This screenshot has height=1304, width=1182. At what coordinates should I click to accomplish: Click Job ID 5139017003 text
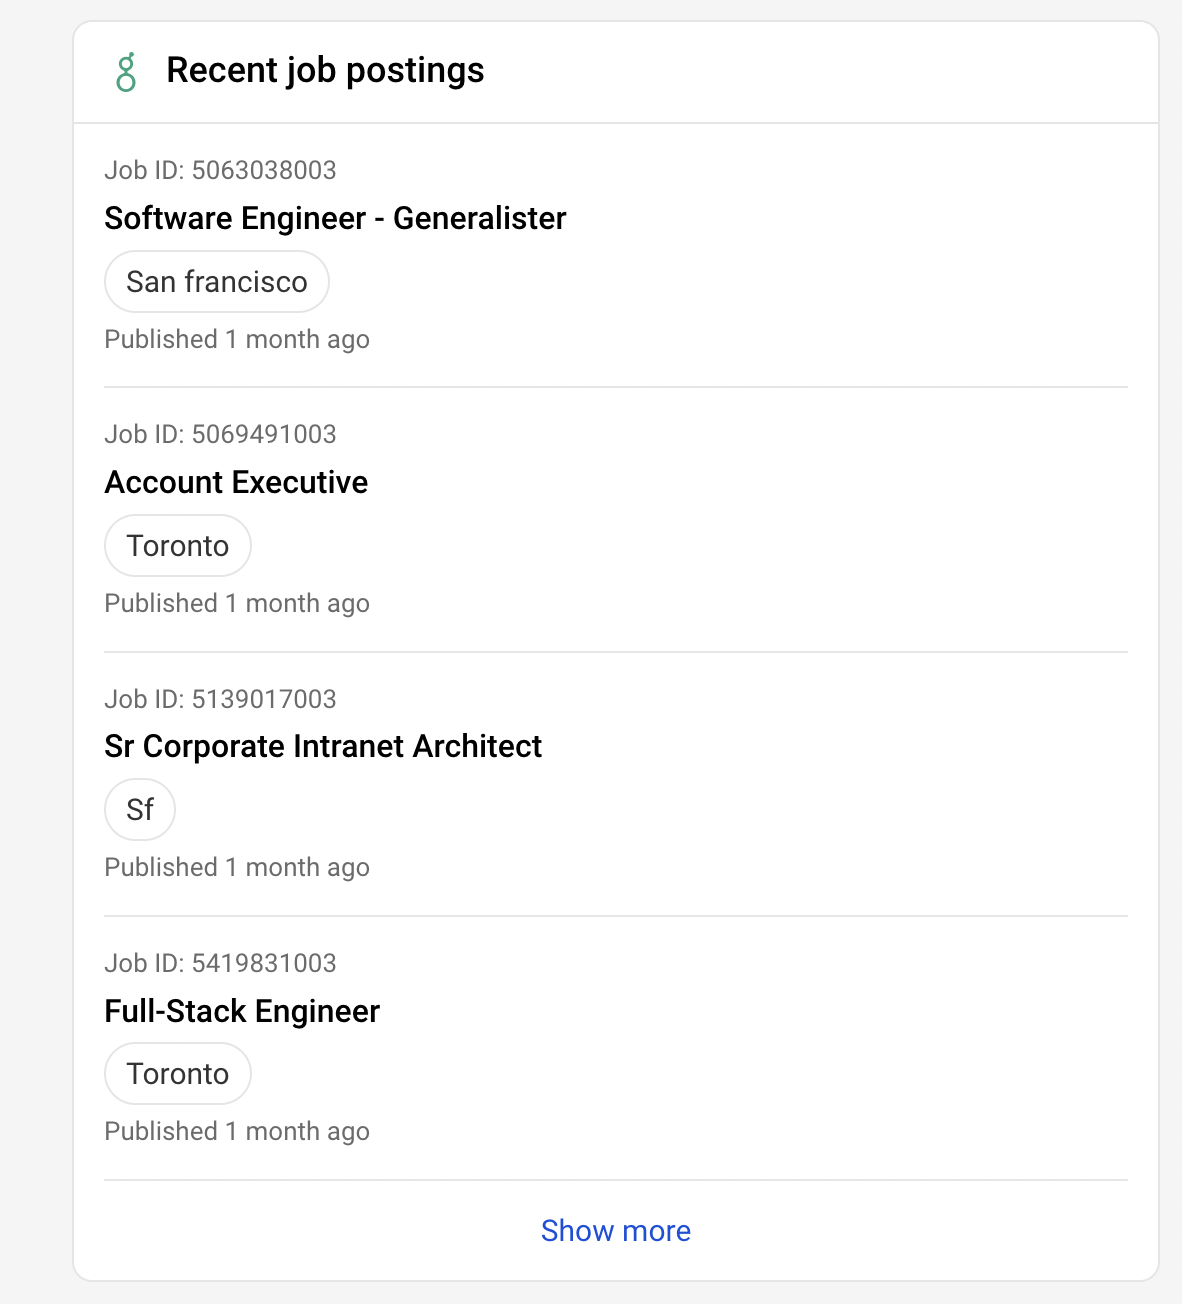click(x=220, y=699)
